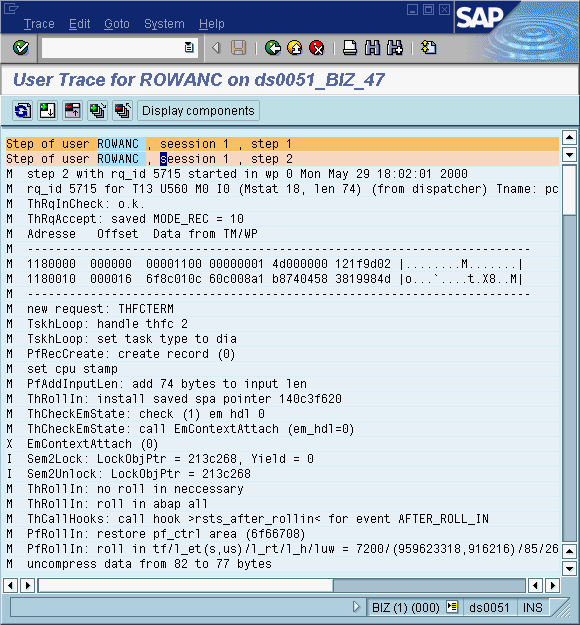Open the Help menu
This screenshot has width=580, height=625.
(x=212, y=24)
